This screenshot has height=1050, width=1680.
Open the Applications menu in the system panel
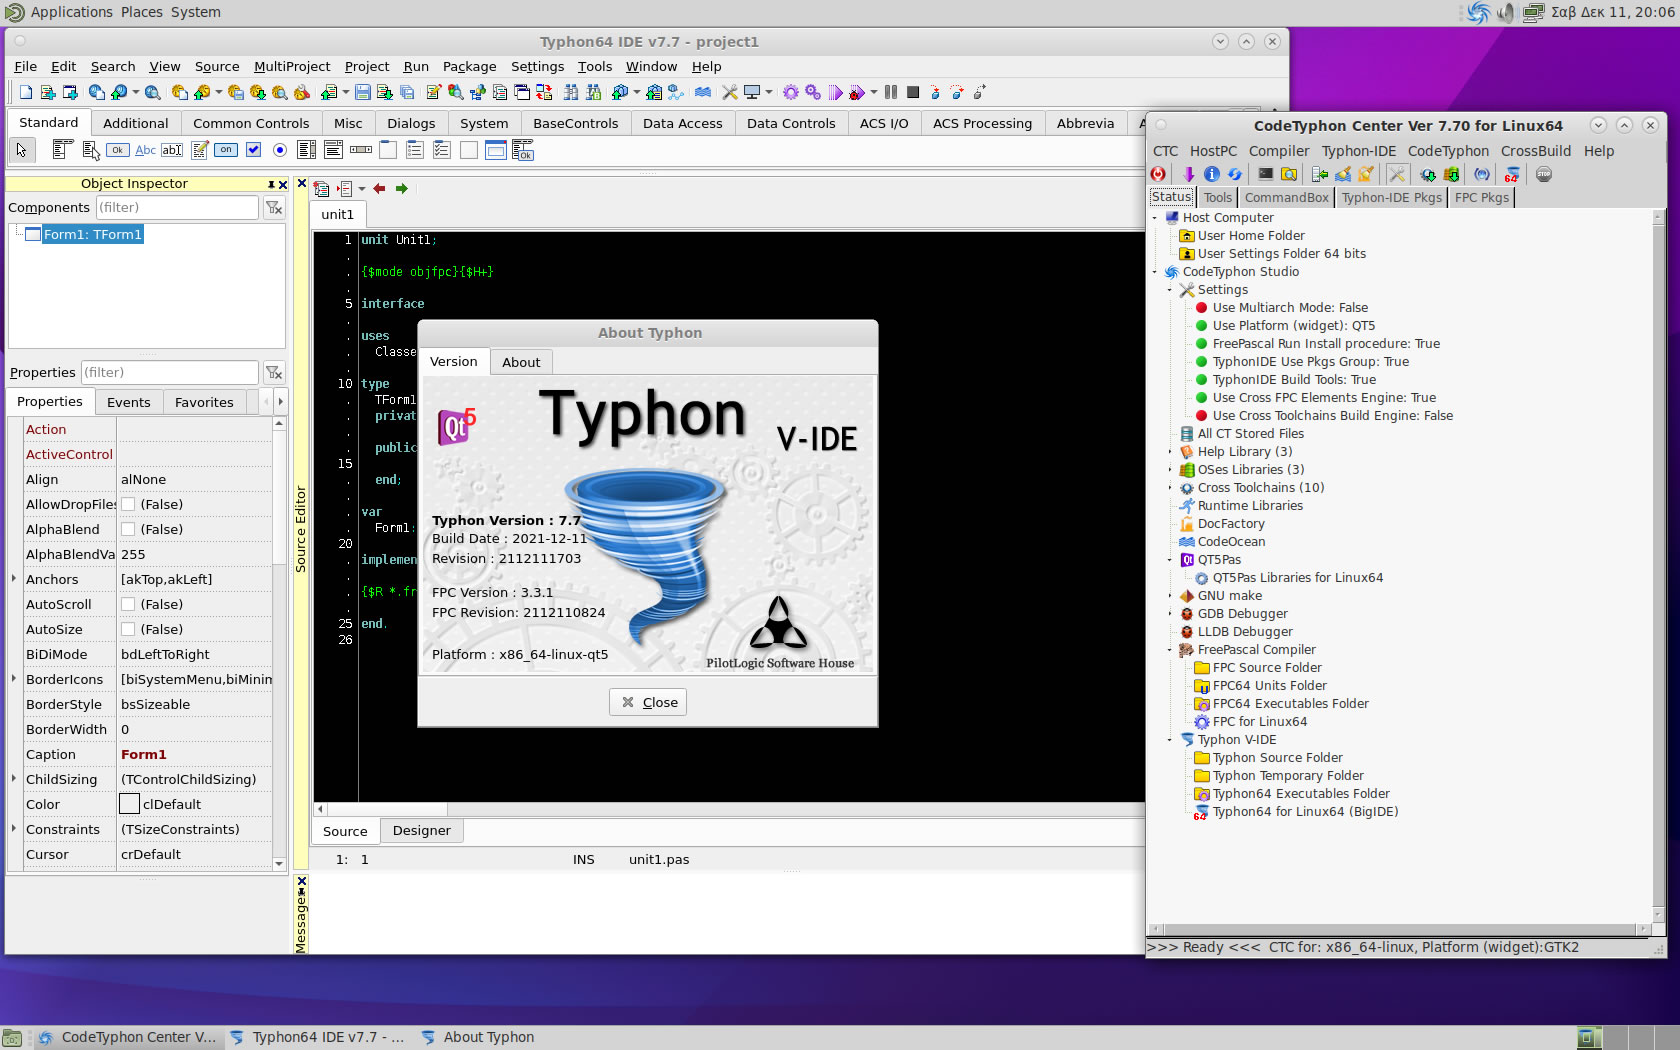[x=71, y=12]
